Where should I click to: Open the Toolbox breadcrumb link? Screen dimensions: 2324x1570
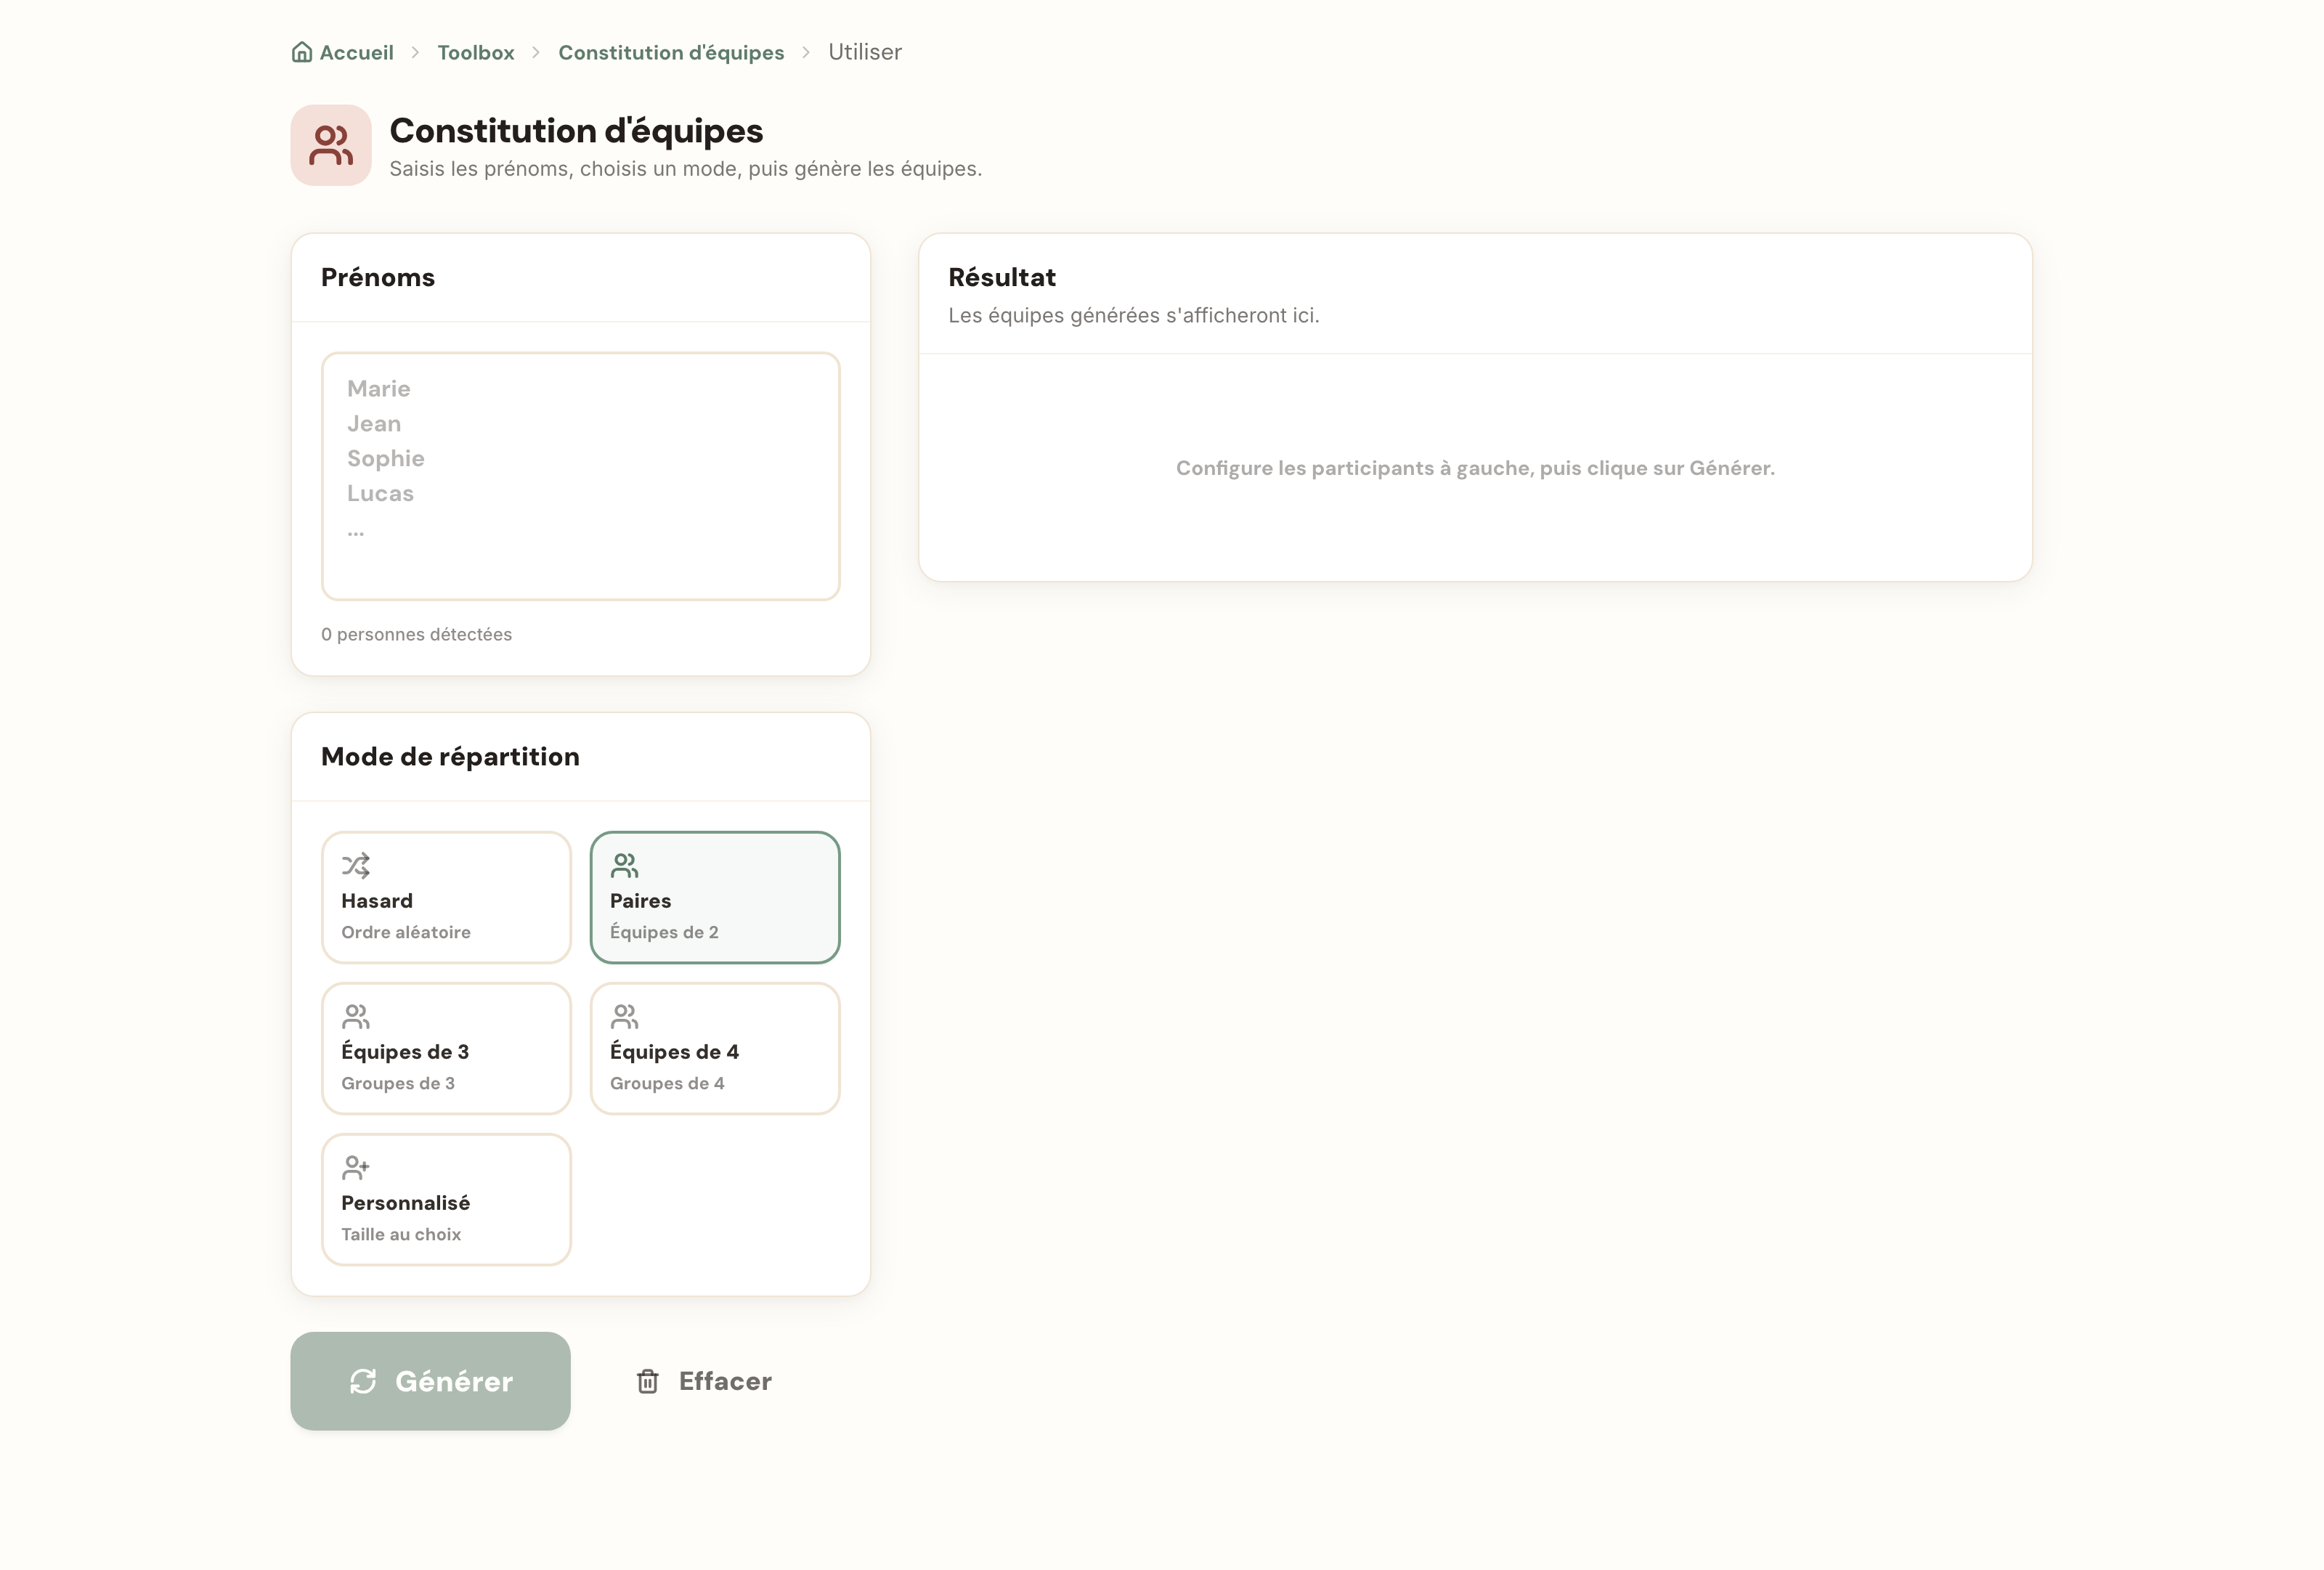[x=476, y=52]
